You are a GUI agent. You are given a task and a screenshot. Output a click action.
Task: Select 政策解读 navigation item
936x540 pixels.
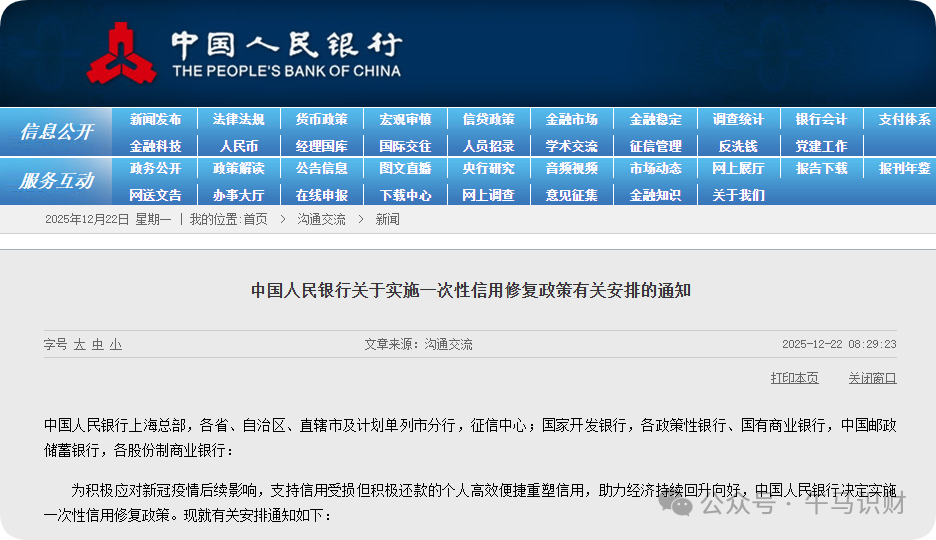(x=238, y=168)
